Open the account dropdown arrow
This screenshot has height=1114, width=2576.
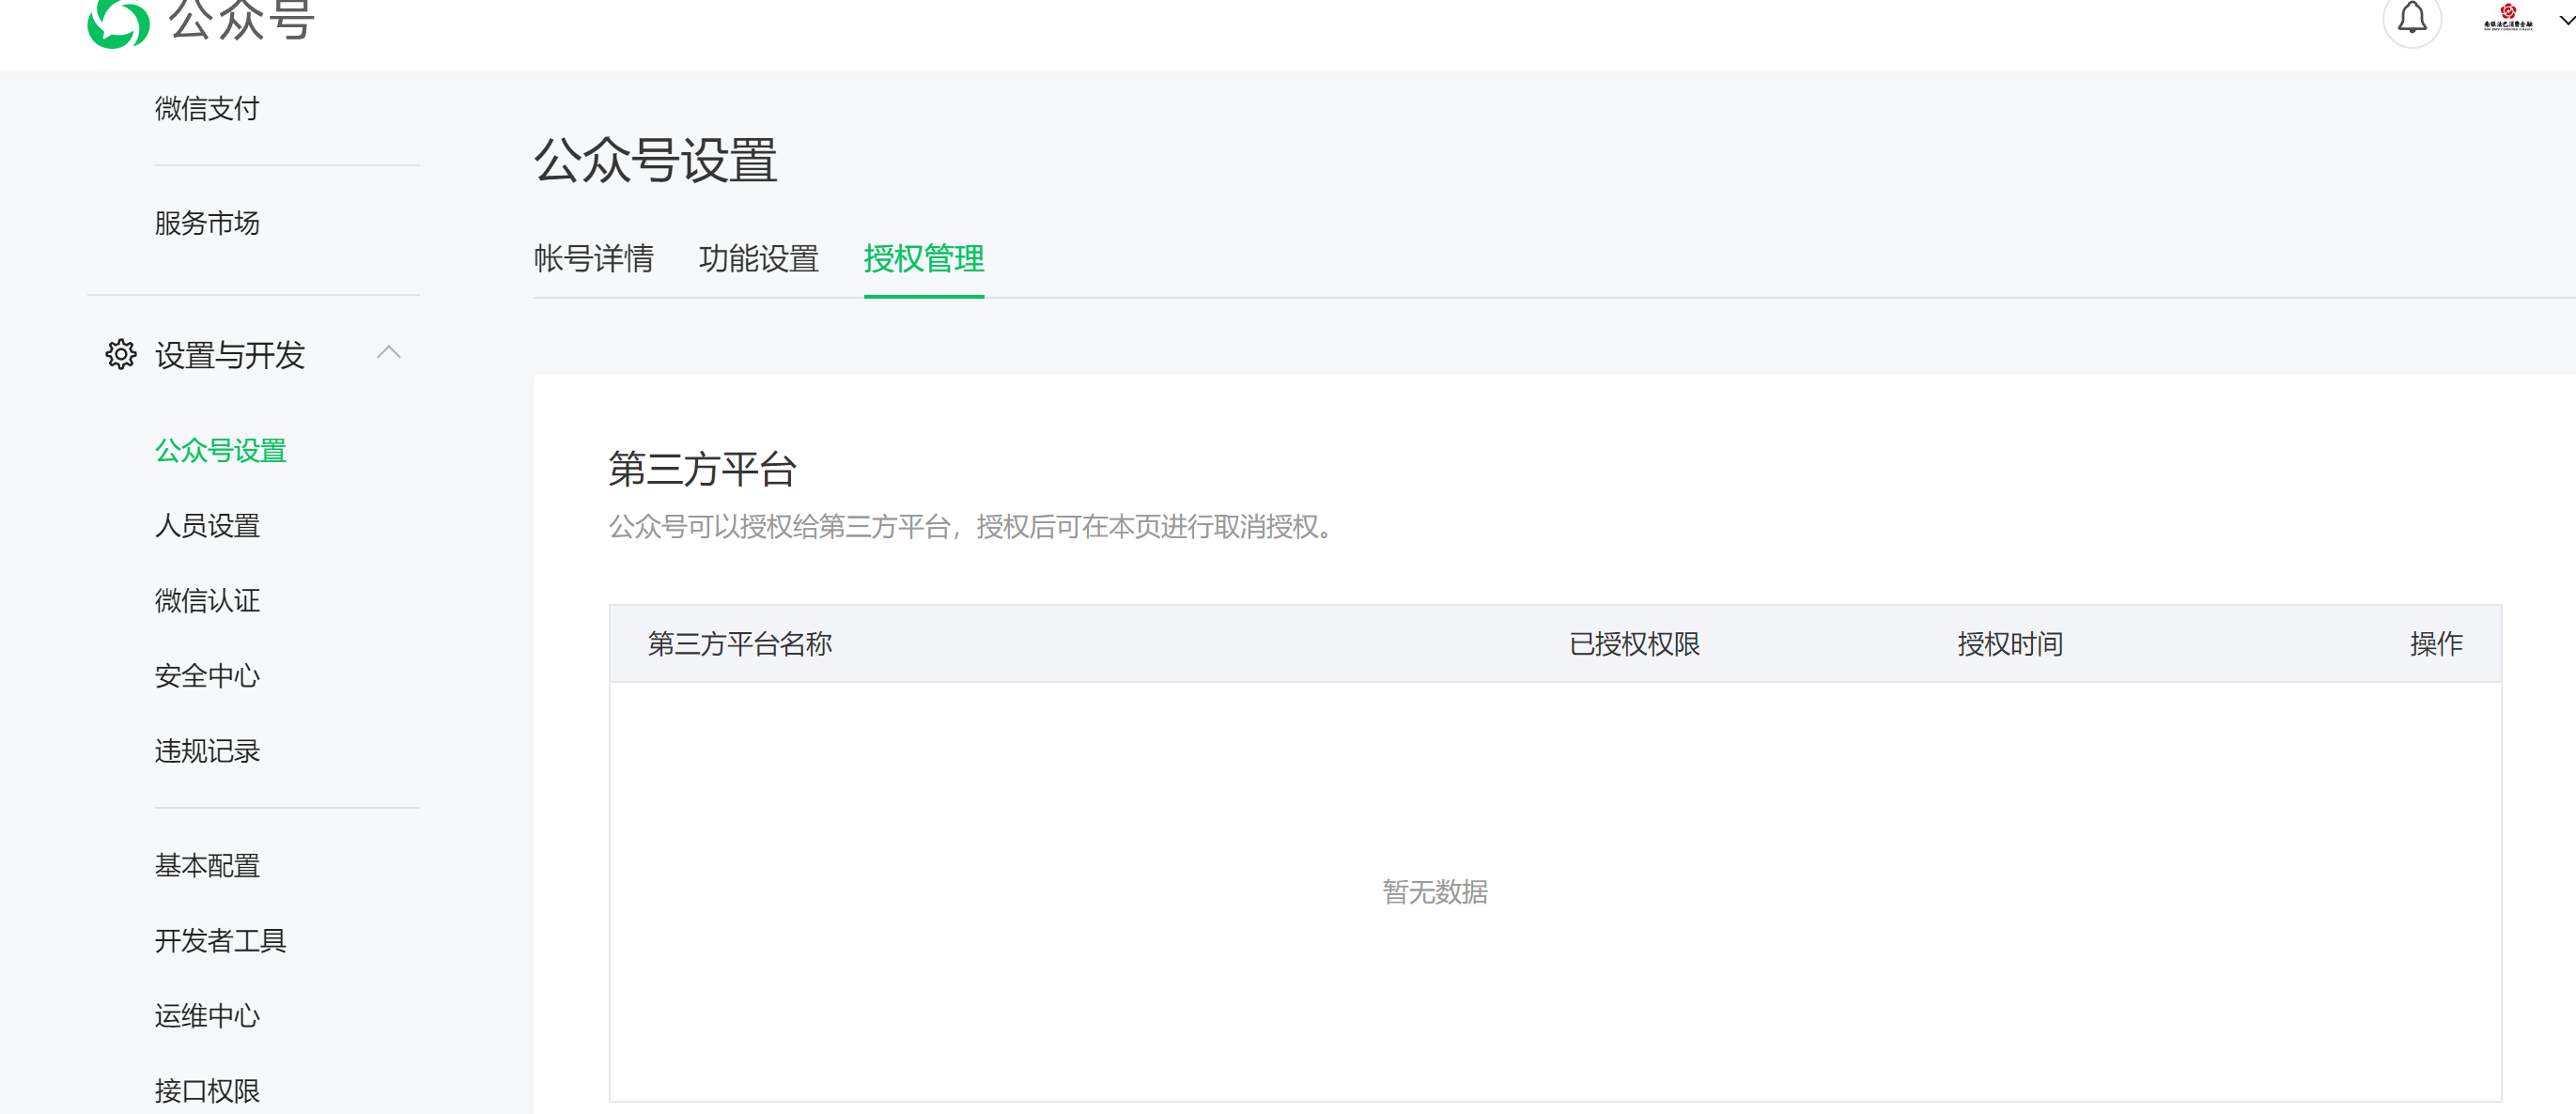[x=2565, y=20]
